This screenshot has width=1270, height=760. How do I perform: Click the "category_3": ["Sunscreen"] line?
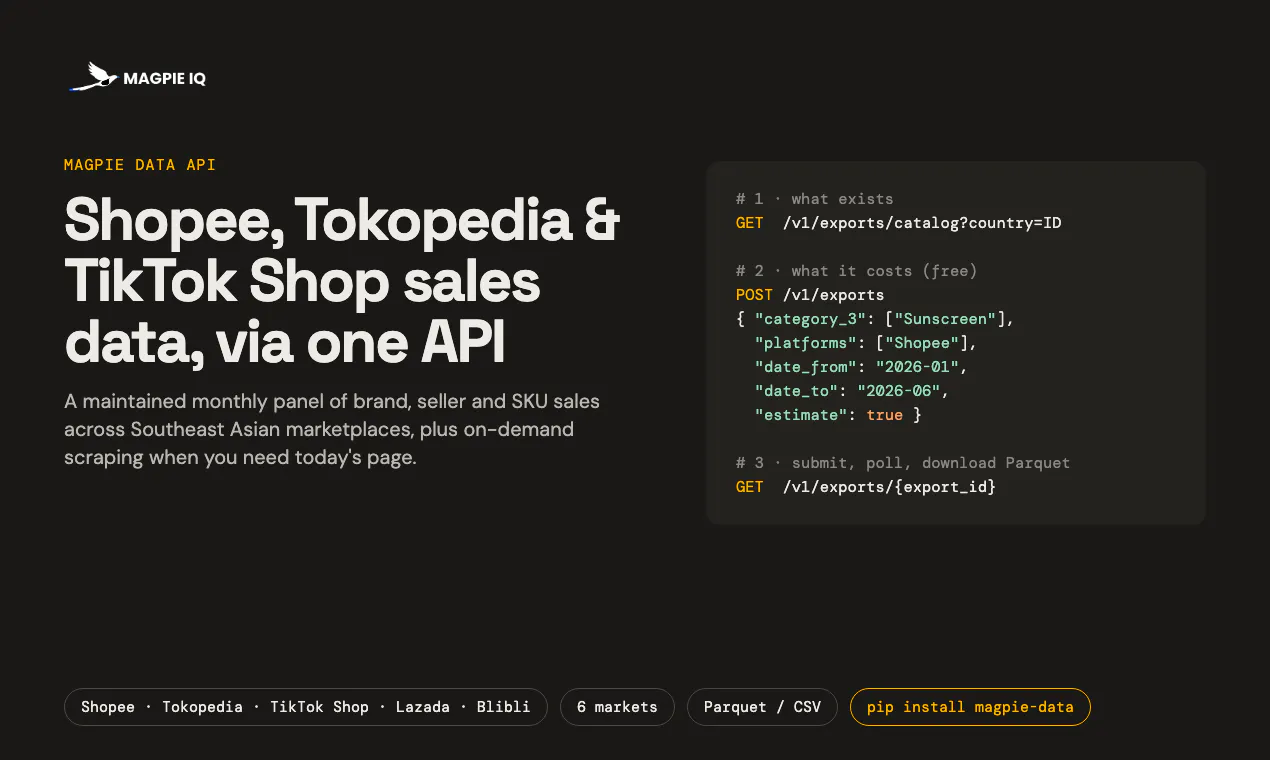[x=875, y=319]
